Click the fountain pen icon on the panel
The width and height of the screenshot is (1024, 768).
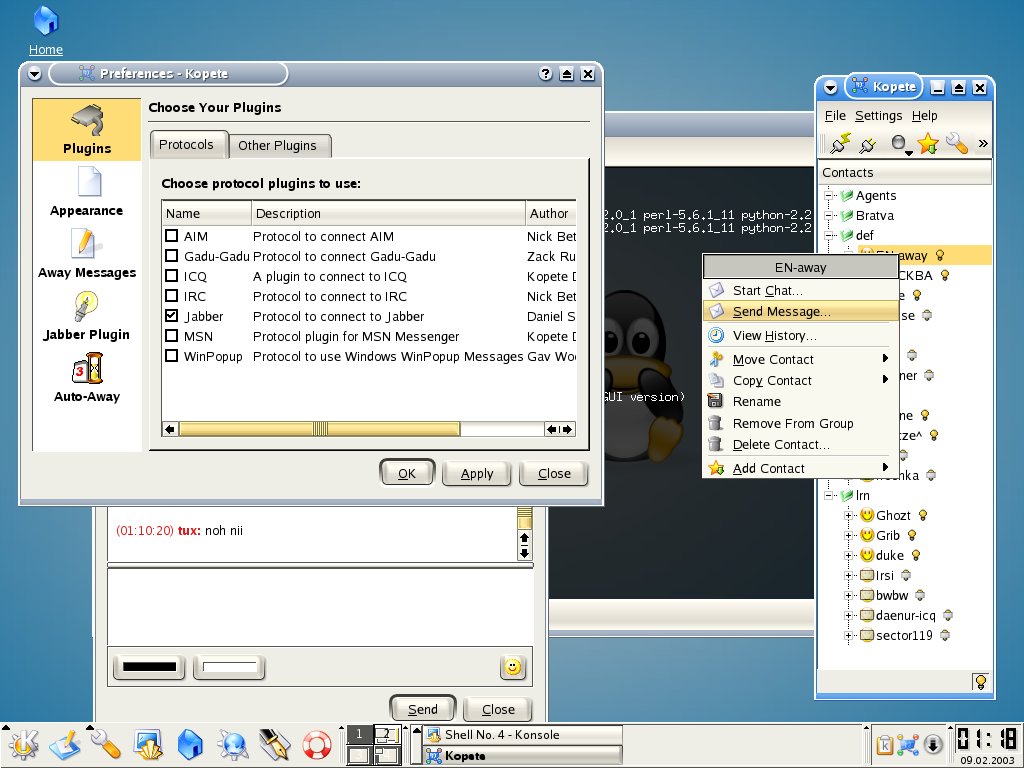point(274,744)
